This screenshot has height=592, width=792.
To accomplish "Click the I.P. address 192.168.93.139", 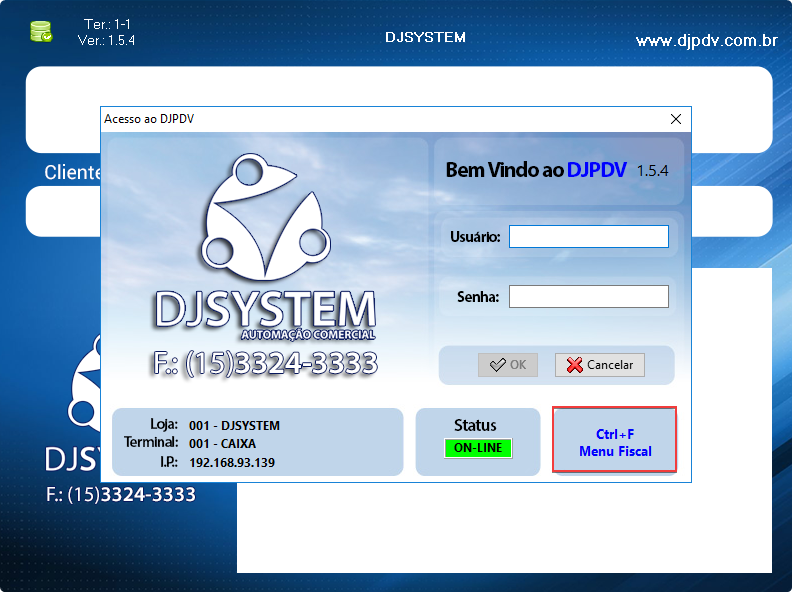I will coord(231,462).
